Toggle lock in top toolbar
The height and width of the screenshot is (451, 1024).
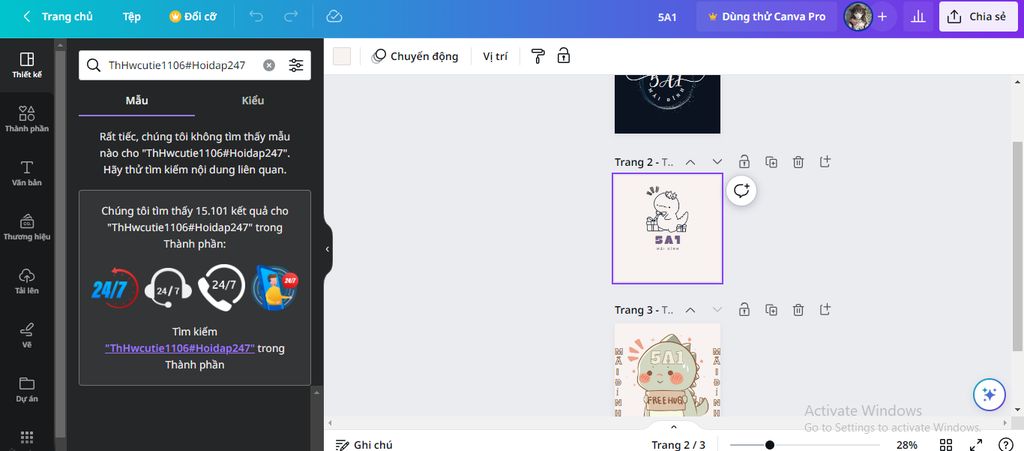tap(564, 56)
